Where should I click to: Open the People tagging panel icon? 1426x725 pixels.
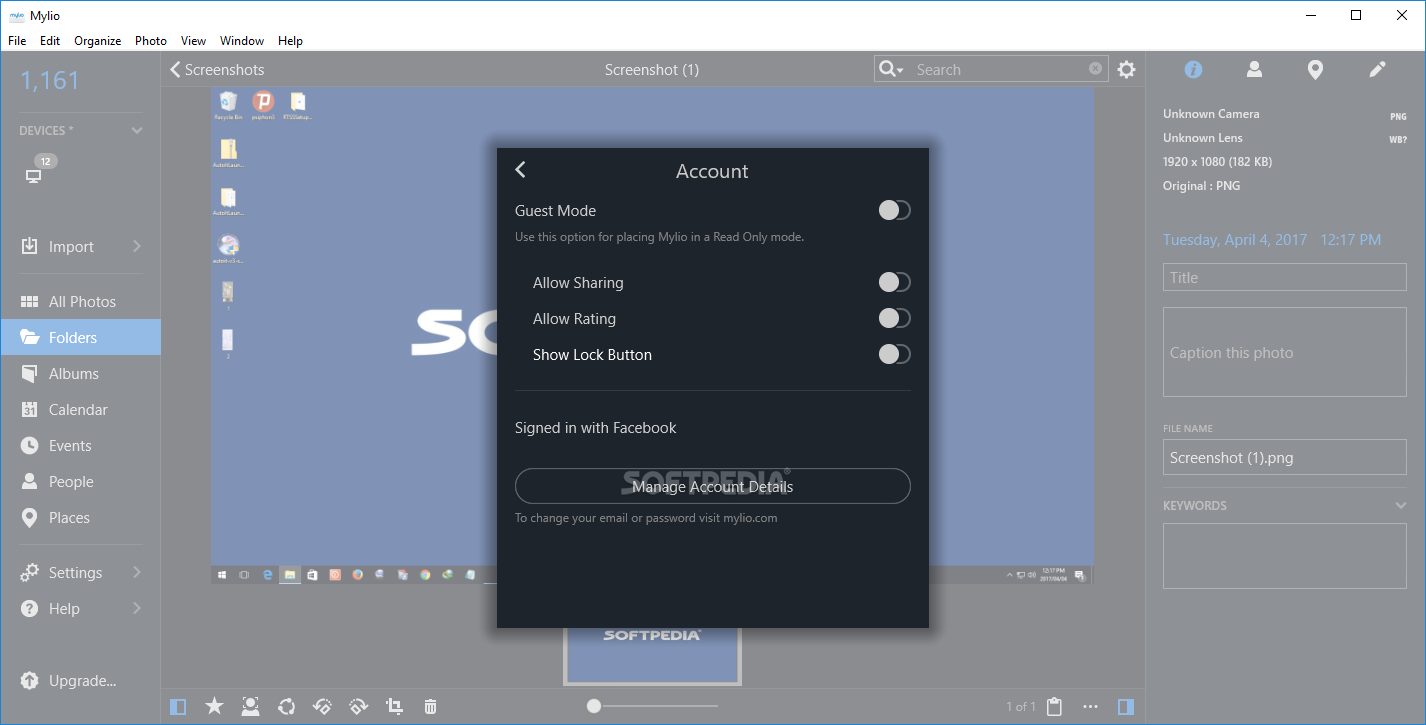[1254, 69]
